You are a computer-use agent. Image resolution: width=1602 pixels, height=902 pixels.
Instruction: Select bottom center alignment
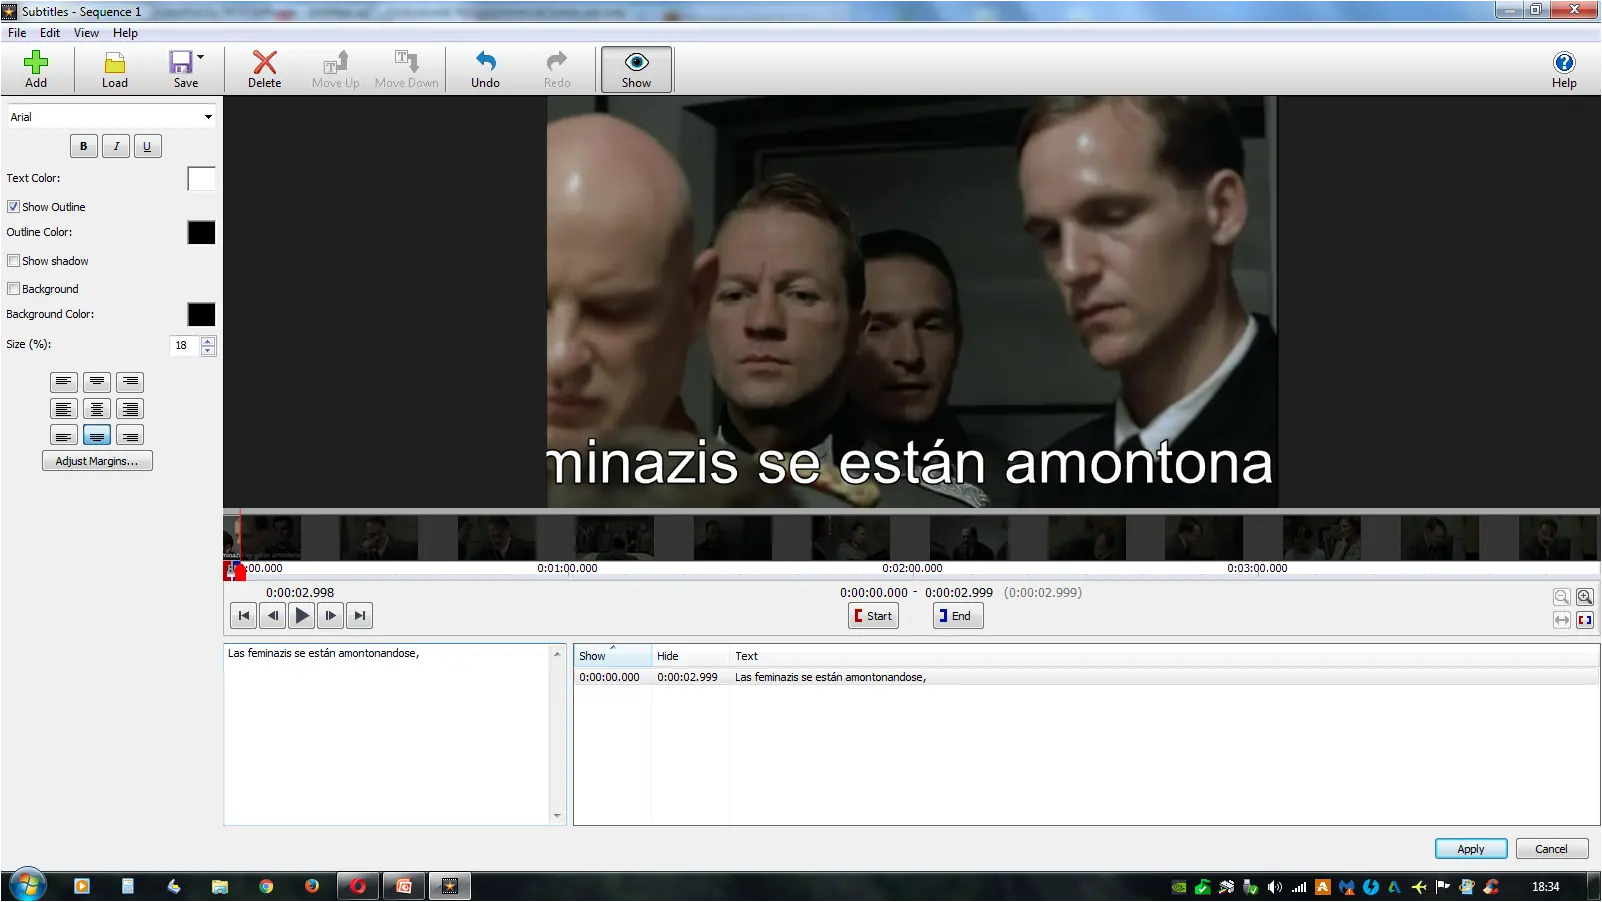[97, 435]
